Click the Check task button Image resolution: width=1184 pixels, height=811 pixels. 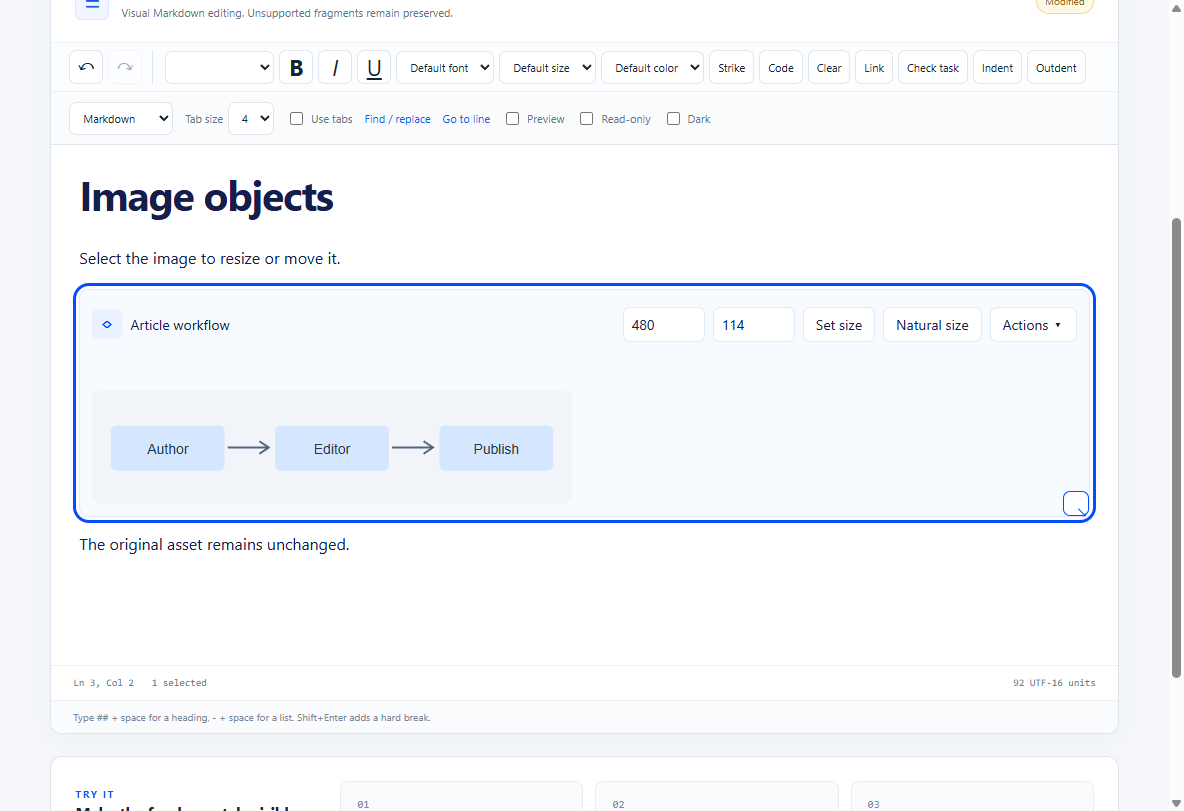pyautogui.click(x=933, y=67)
